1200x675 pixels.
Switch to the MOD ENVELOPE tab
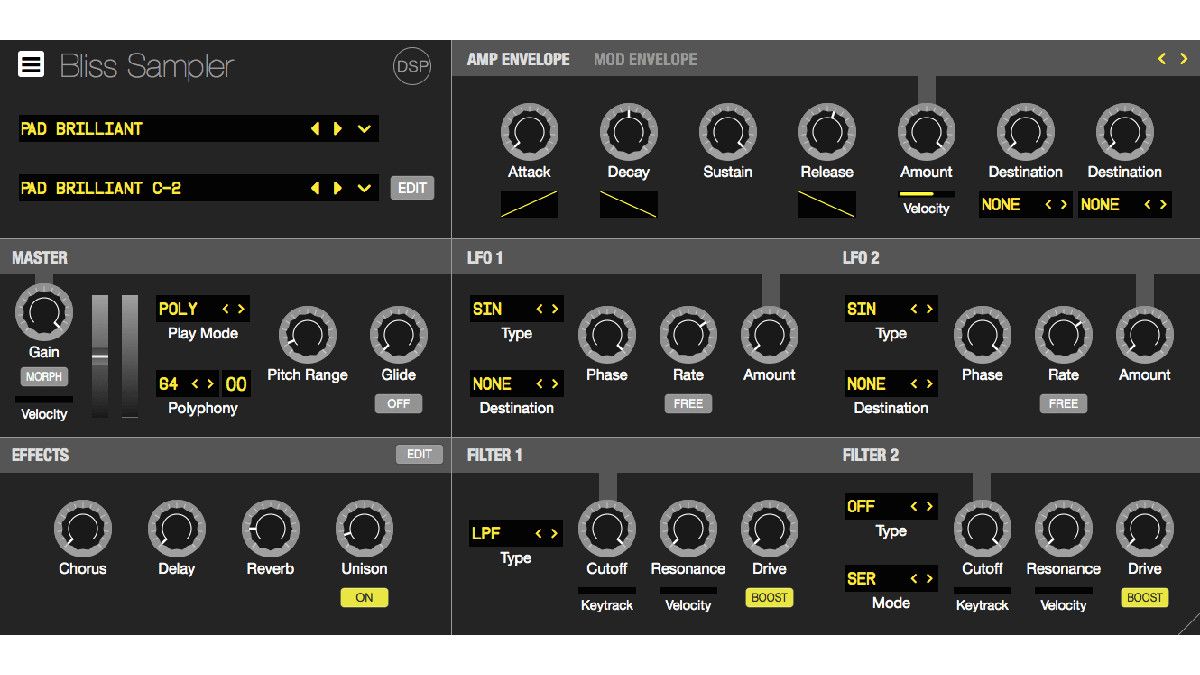(644, 59)
